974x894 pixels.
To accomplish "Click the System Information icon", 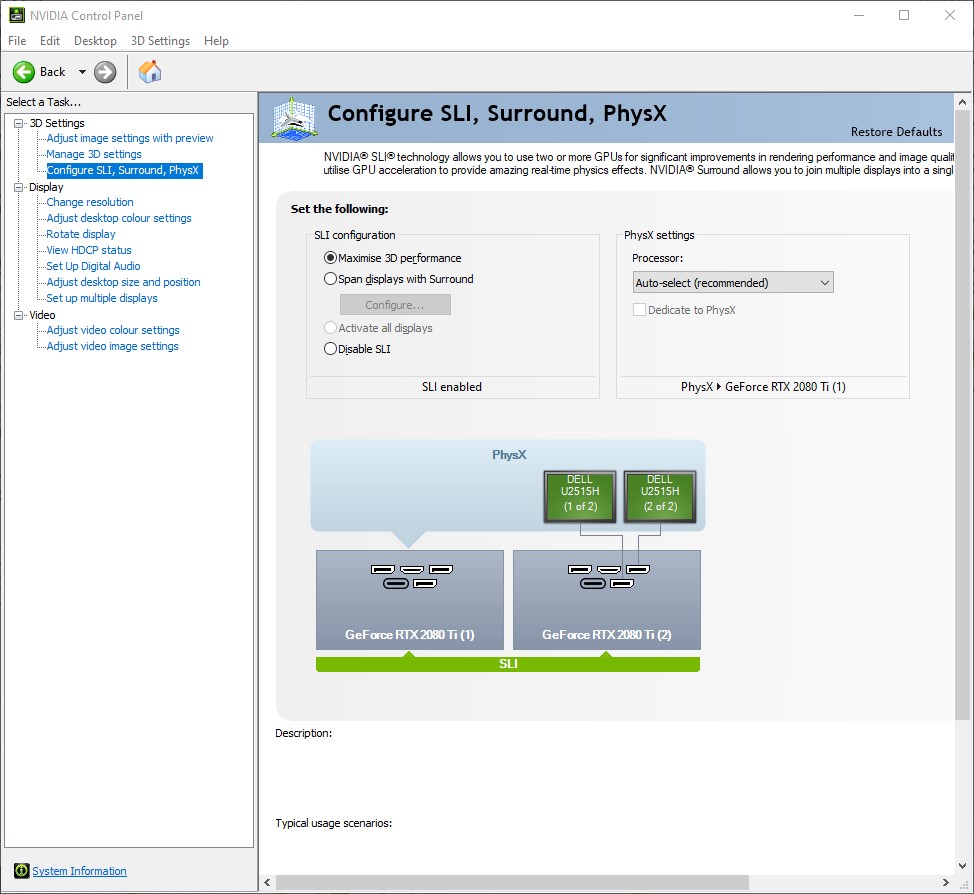I will tap(22, 870).
